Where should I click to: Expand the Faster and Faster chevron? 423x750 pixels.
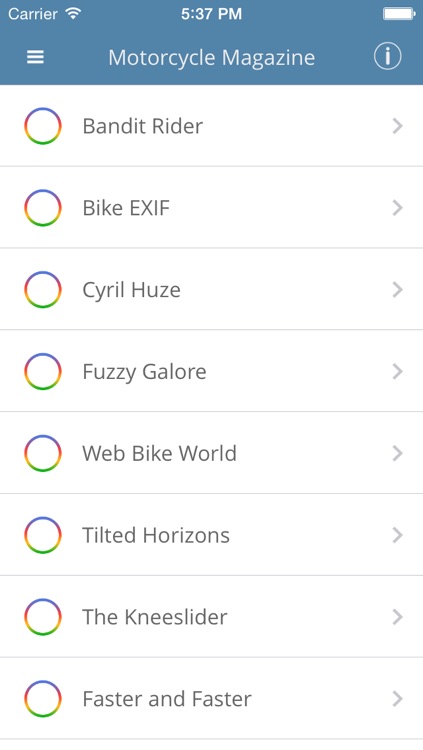(x=397, y=698)
